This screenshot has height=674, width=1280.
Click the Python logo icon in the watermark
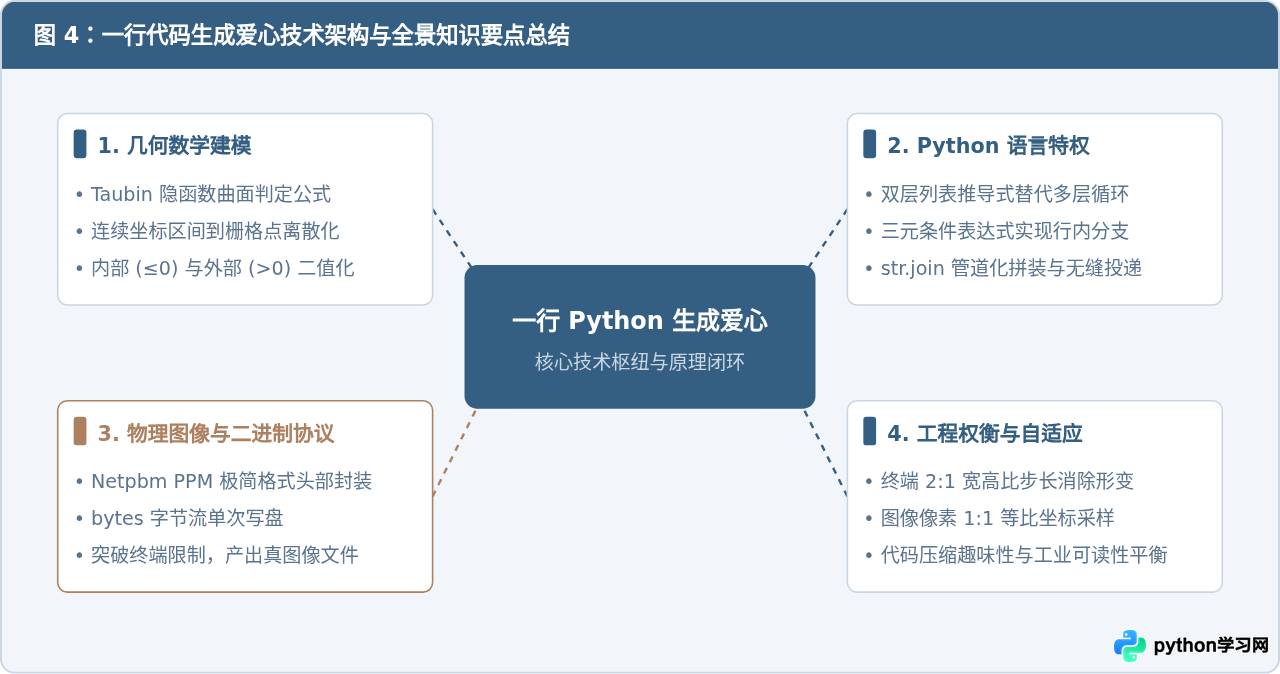(x=1130, y=646)
